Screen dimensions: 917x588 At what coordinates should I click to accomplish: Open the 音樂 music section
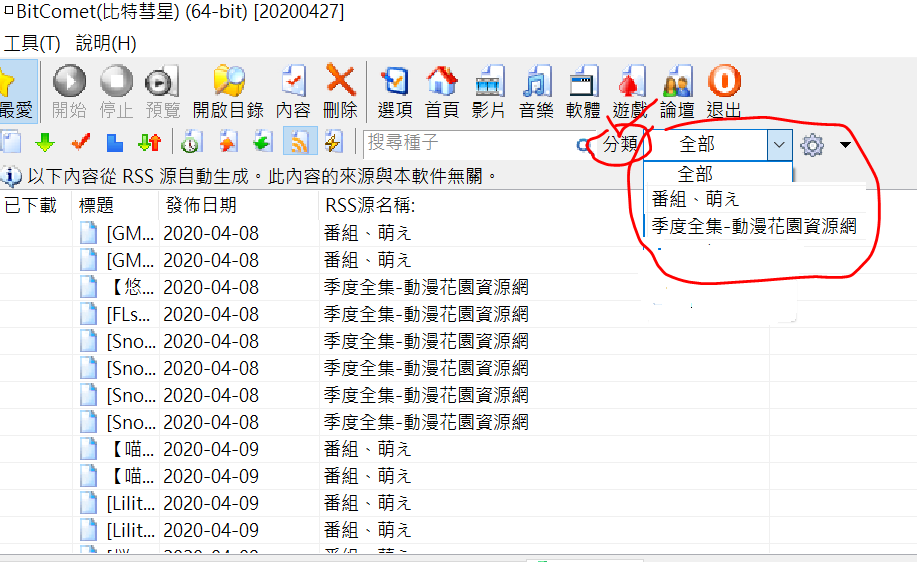536,91
